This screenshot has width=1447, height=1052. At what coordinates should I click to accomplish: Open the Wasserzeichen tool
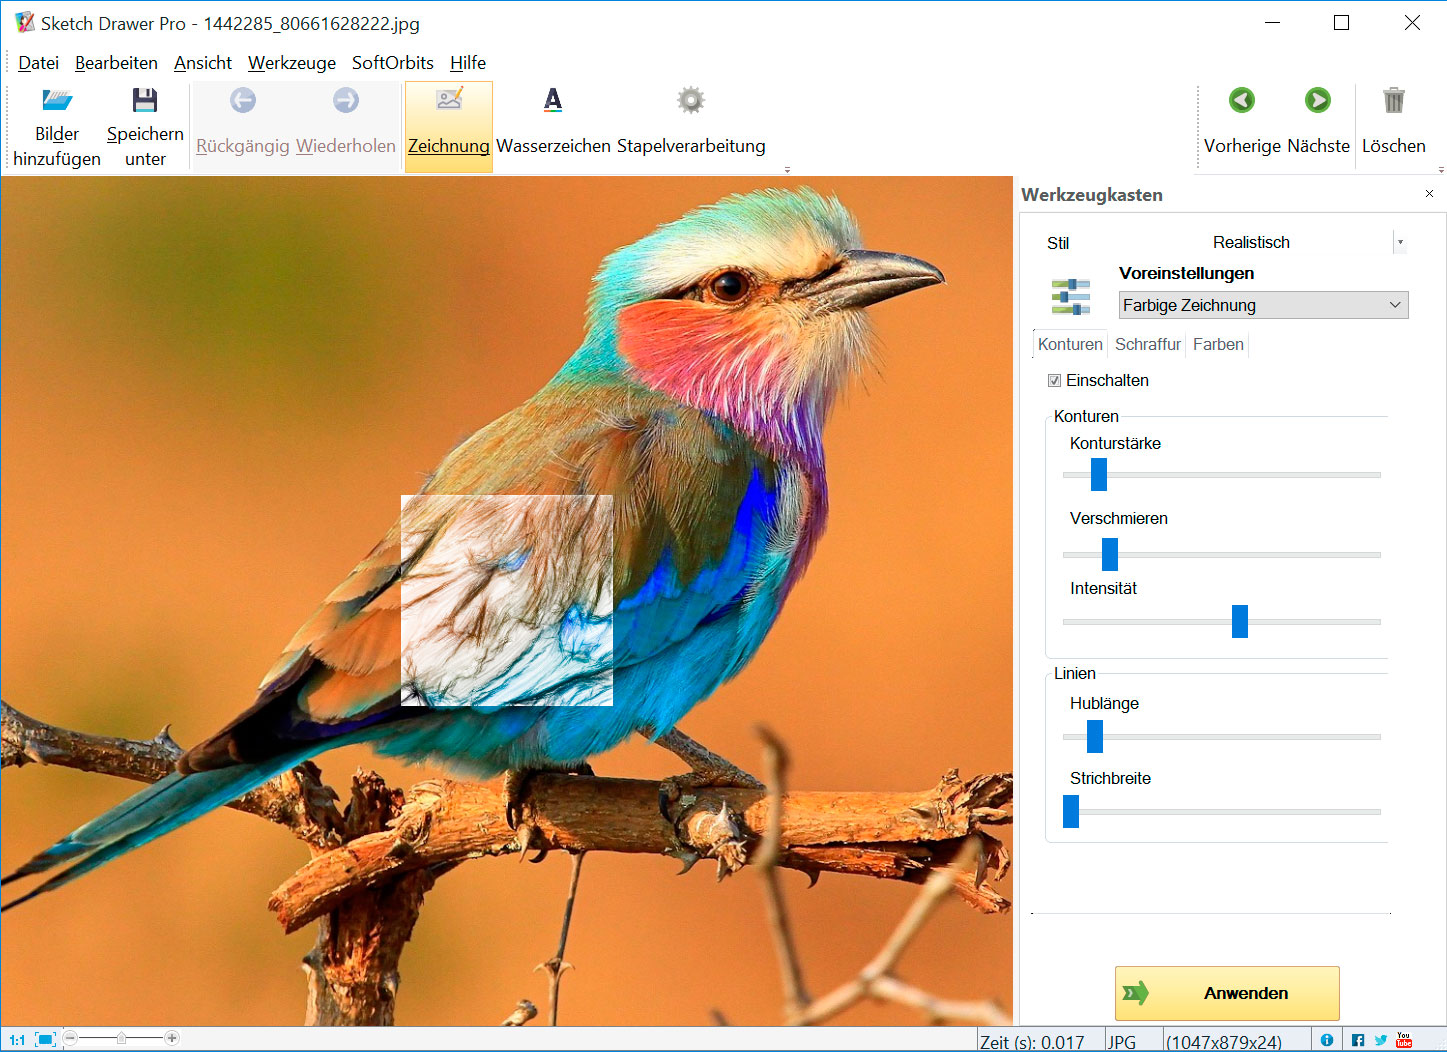pyautogui.click(x=553, y=101)
